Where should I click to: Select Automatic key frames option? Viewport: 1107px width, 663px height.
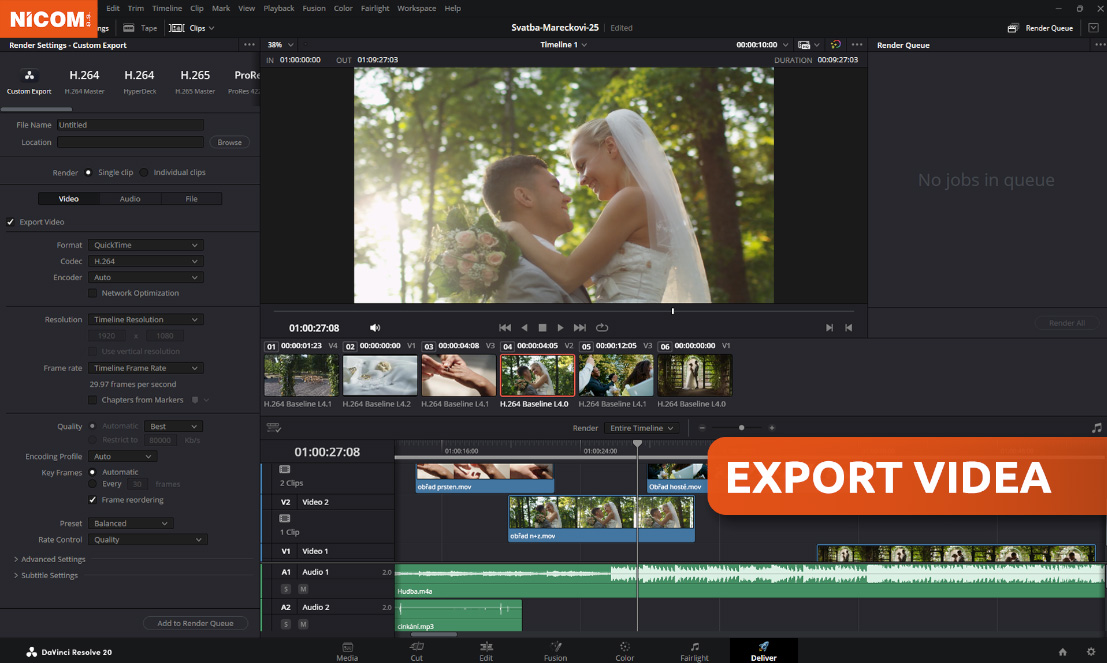[92, 472]
